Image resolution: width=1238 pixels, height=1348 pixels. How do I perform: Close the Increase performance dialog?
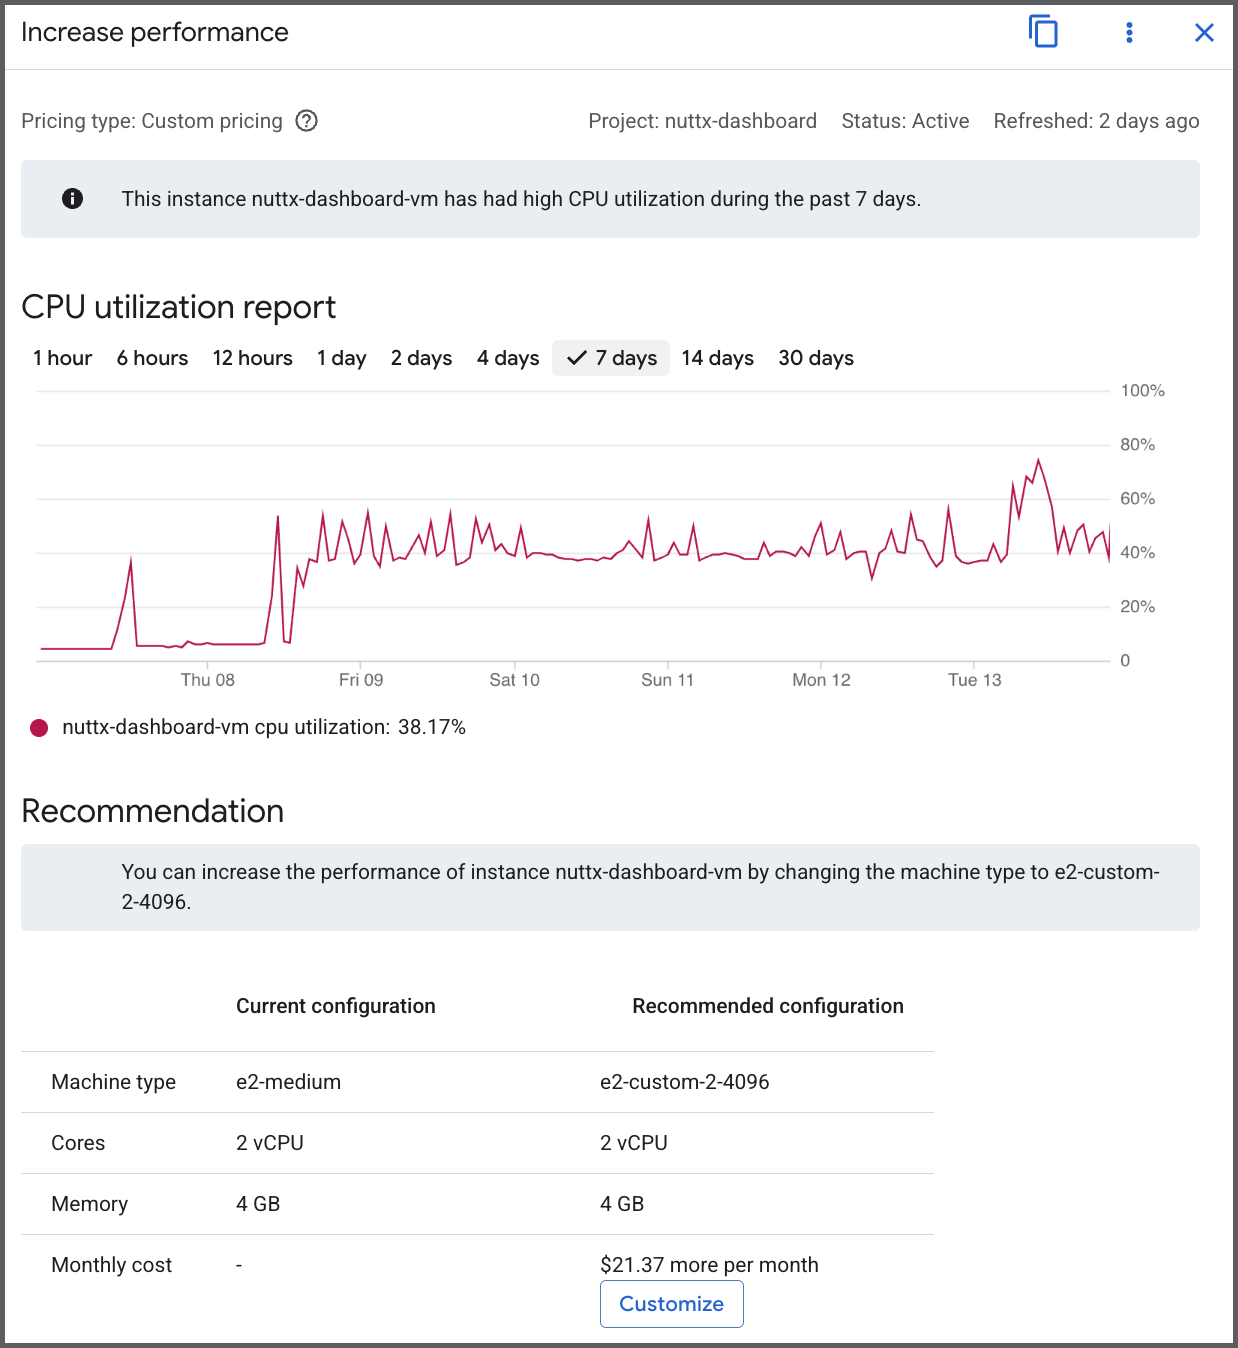click(x=1204, y=32)
